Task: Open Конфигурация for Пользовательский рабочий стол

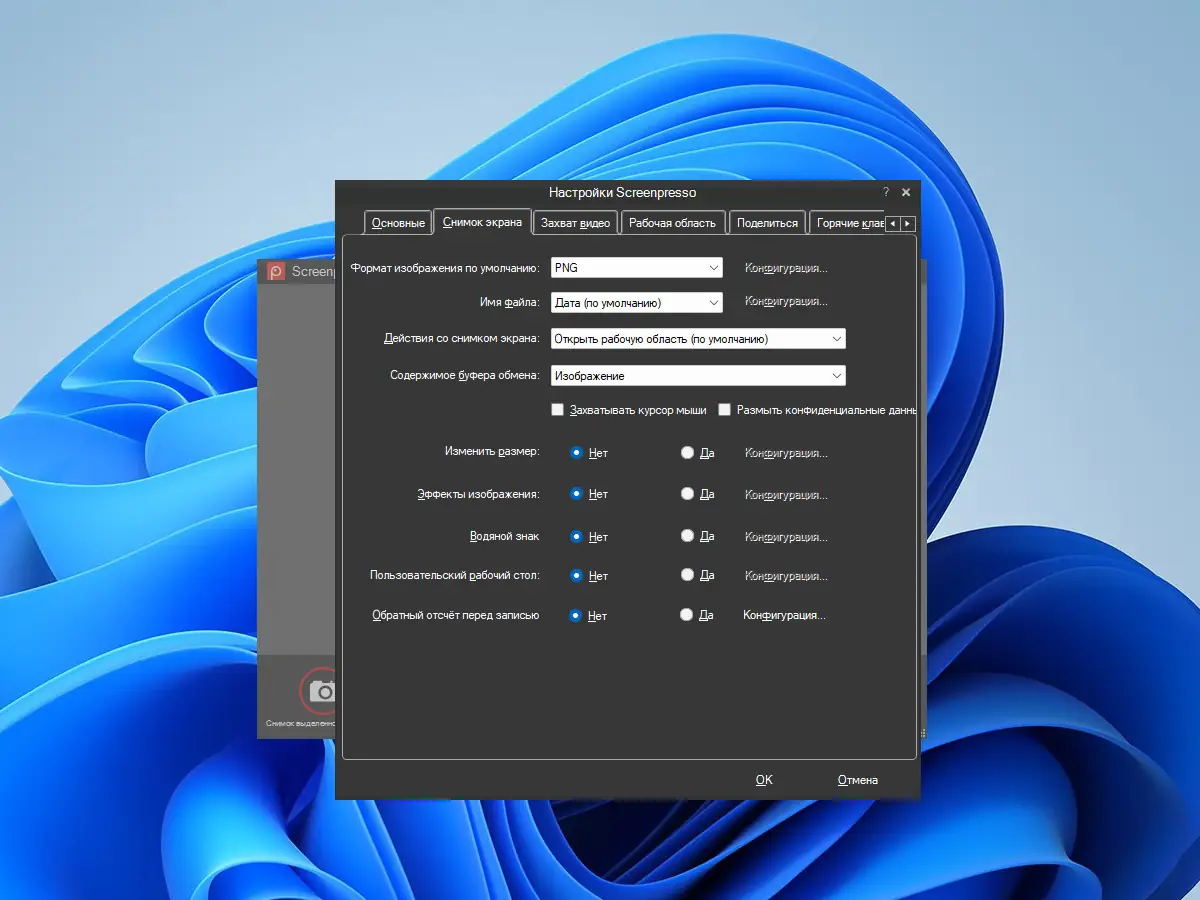Action: click(x=786, y=576)
